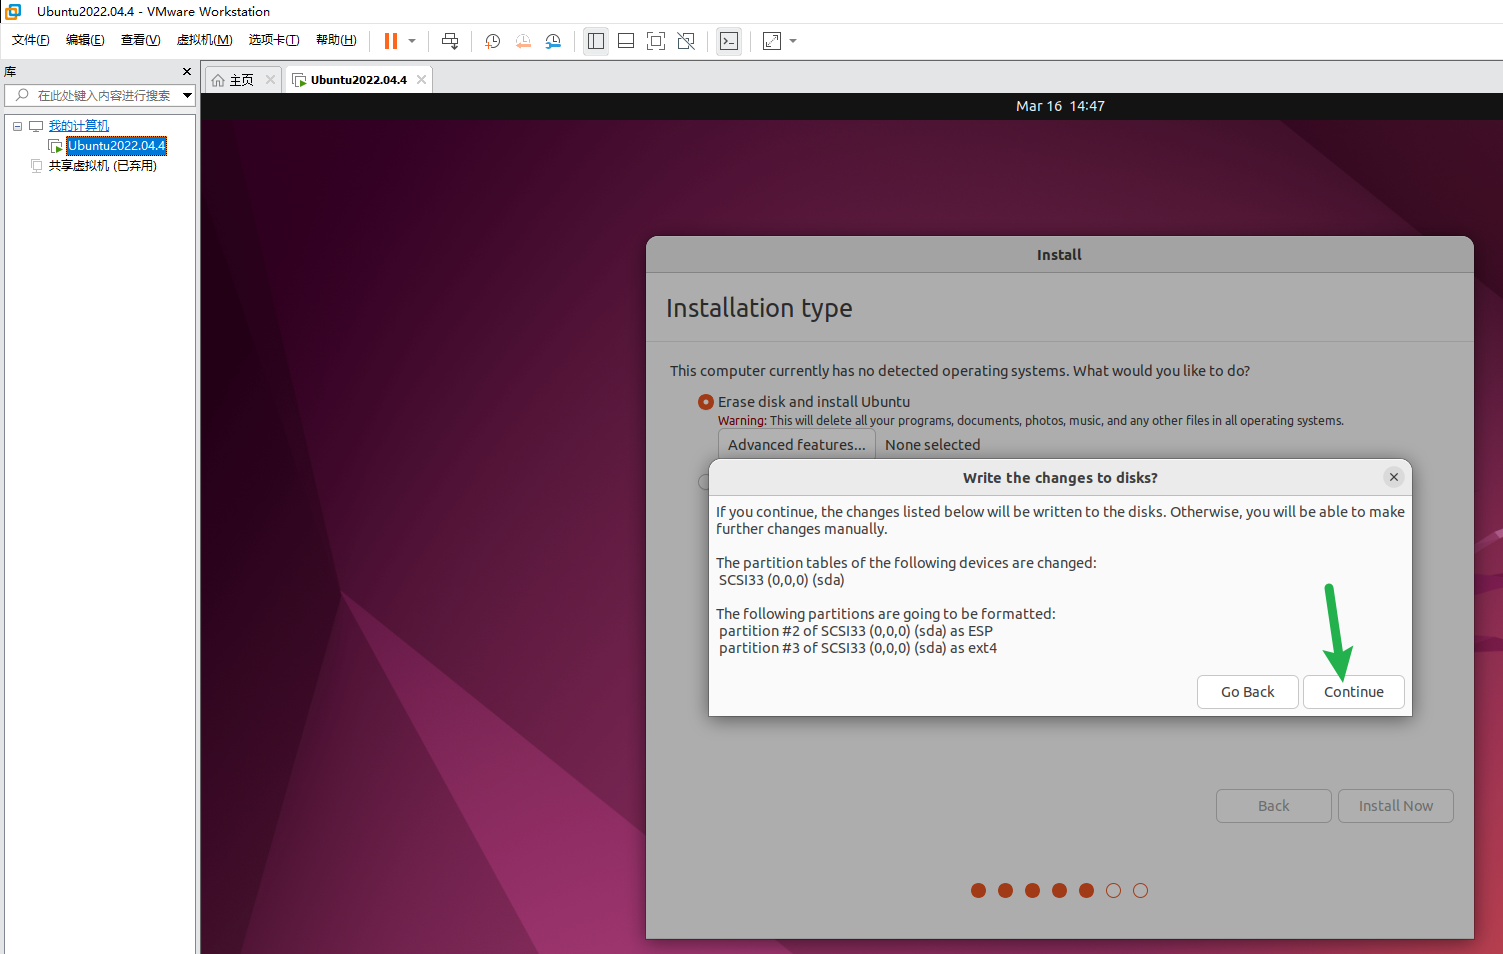Select 我的计算机 in the library

tap(79, 126)
